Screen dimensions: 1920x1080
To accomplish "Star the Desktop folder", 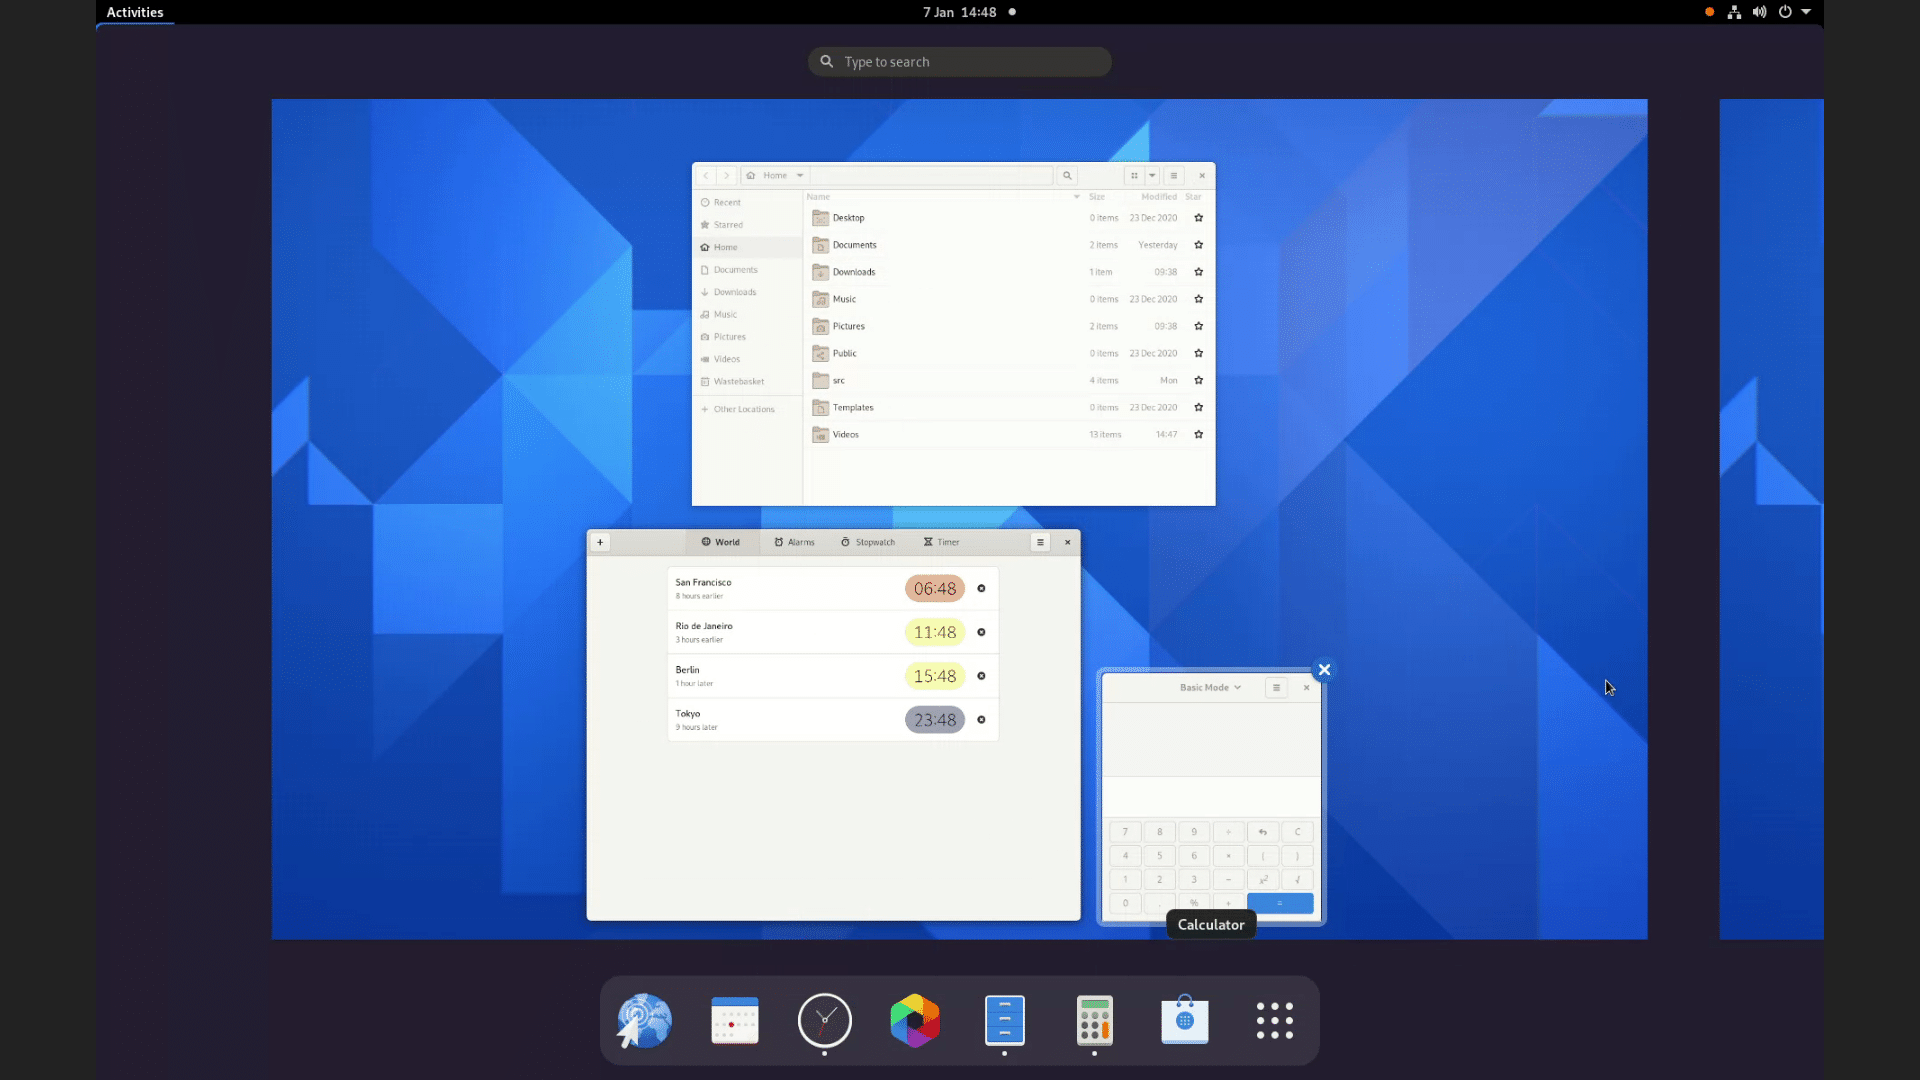I will coord(1198,218).
